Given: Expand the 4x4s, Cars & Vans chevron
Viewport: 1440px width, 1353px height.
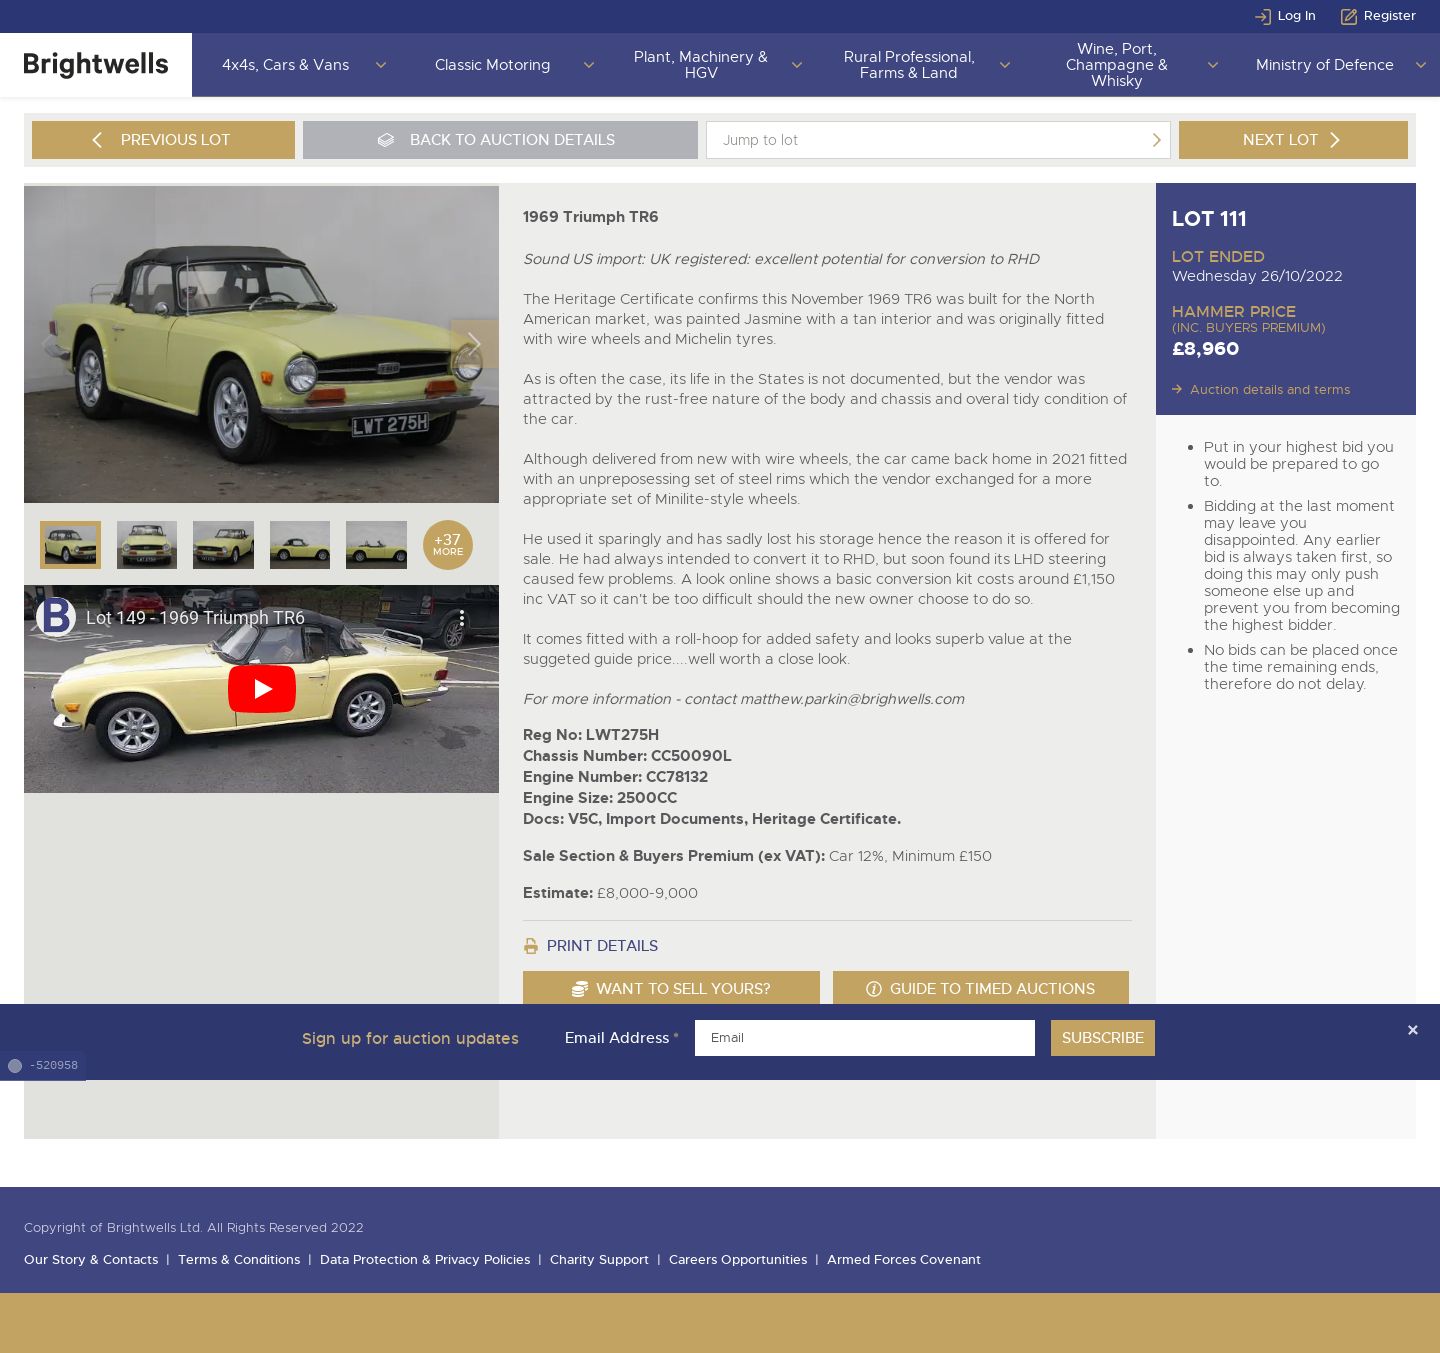Looking at the screenshot, I should coord(380,65).
